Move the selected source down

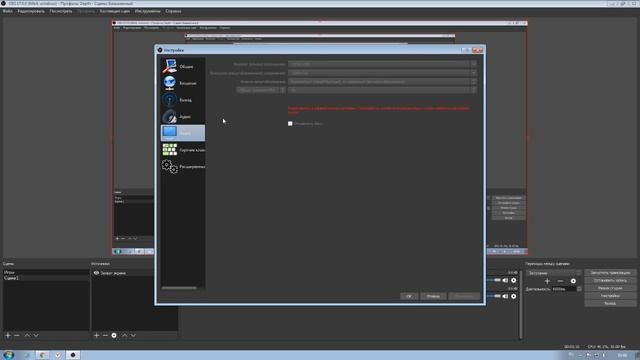click(x=133, y=335)
